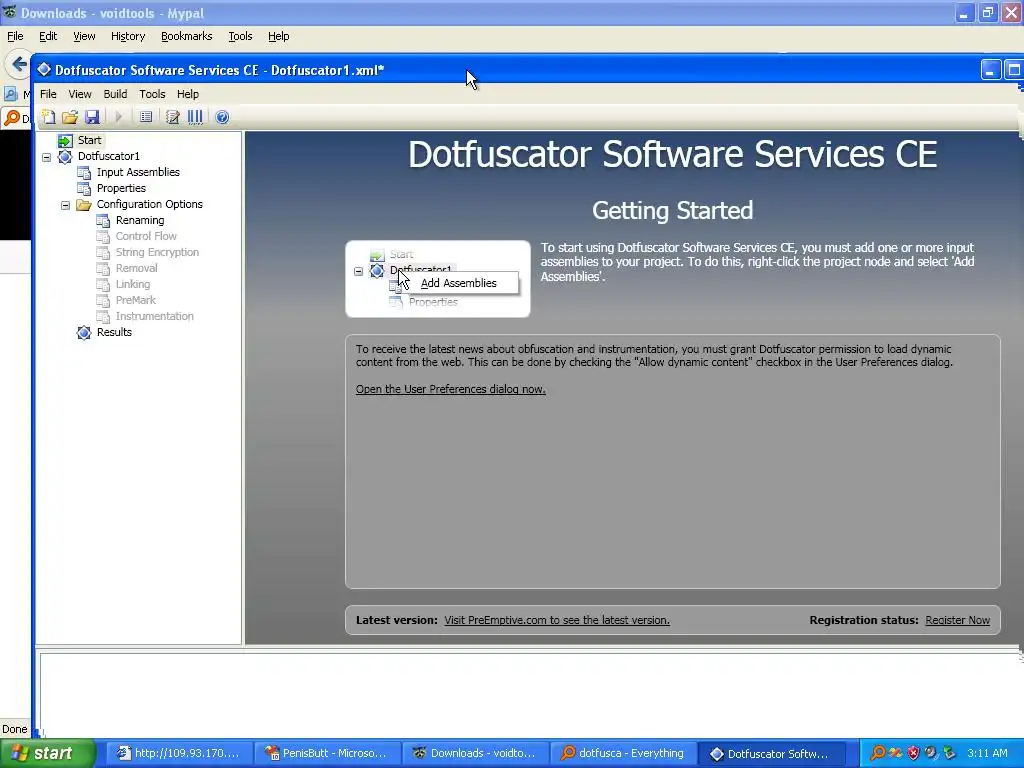Open the Dotfuscator File menu
The width and height of the screenshot is (1024, 768).
48,94
